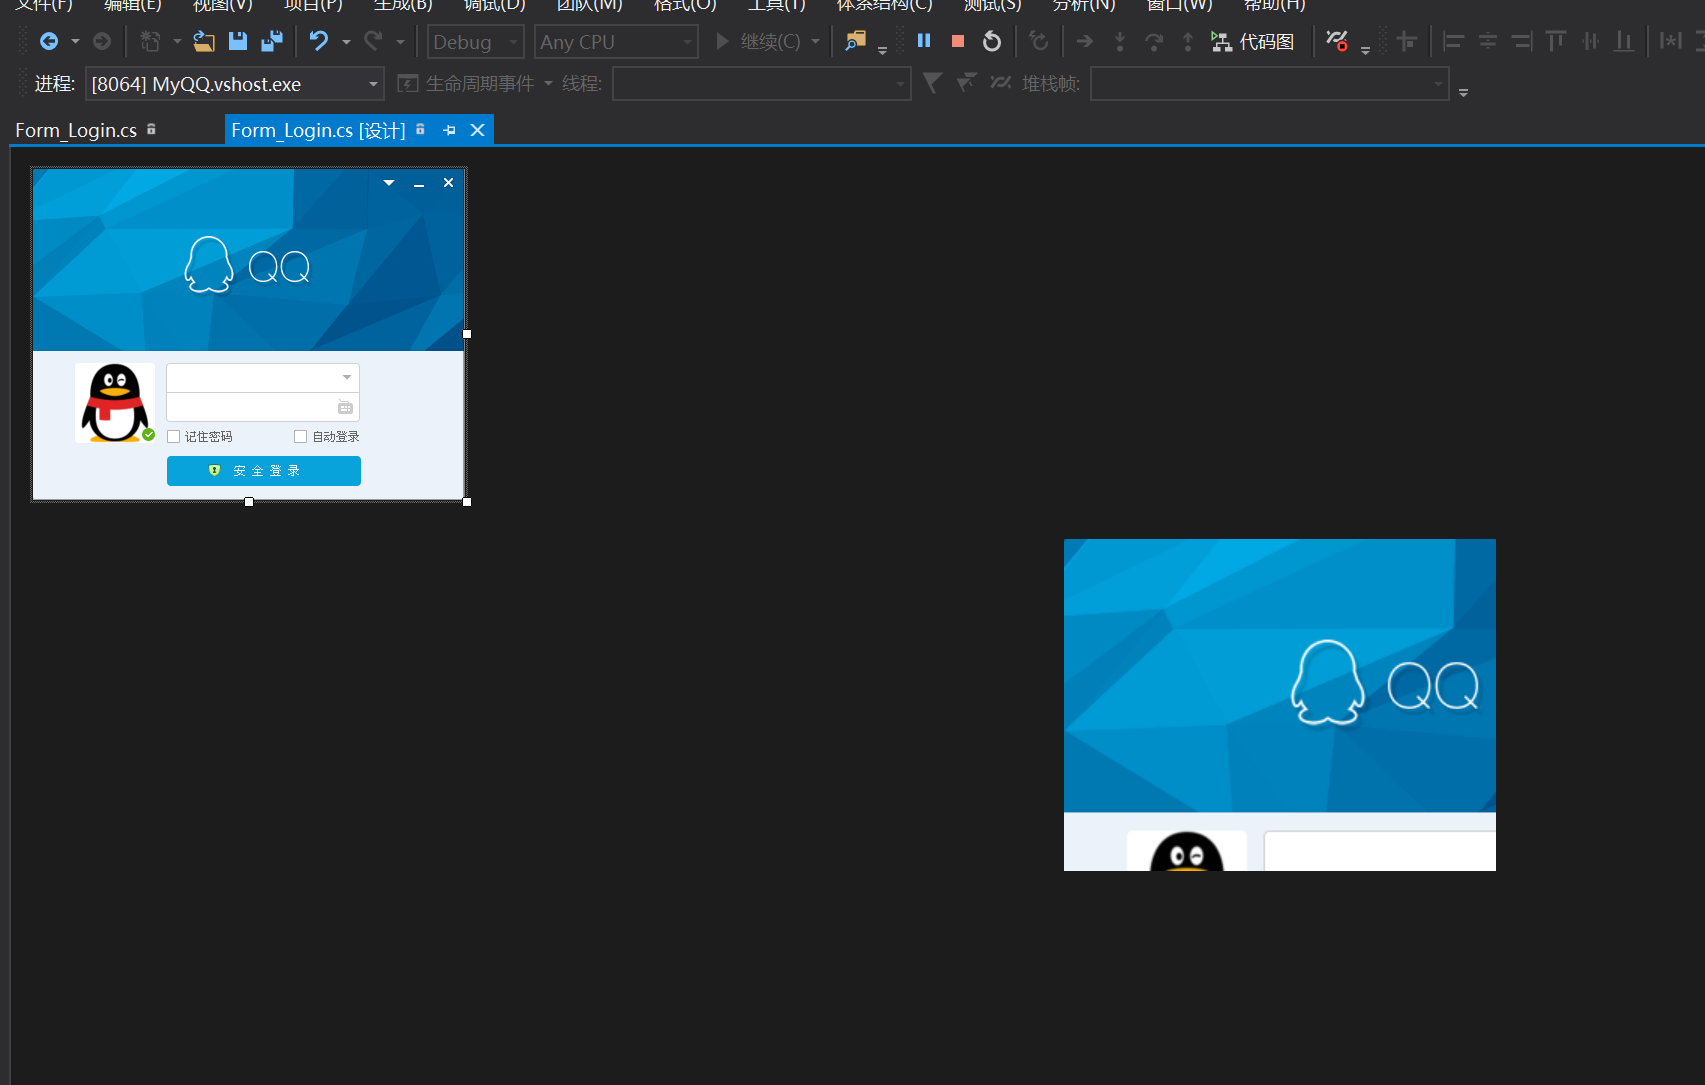The image size is (1705, 1085).
Task: Click the Align Centers icon
Action: [1488, 41]
